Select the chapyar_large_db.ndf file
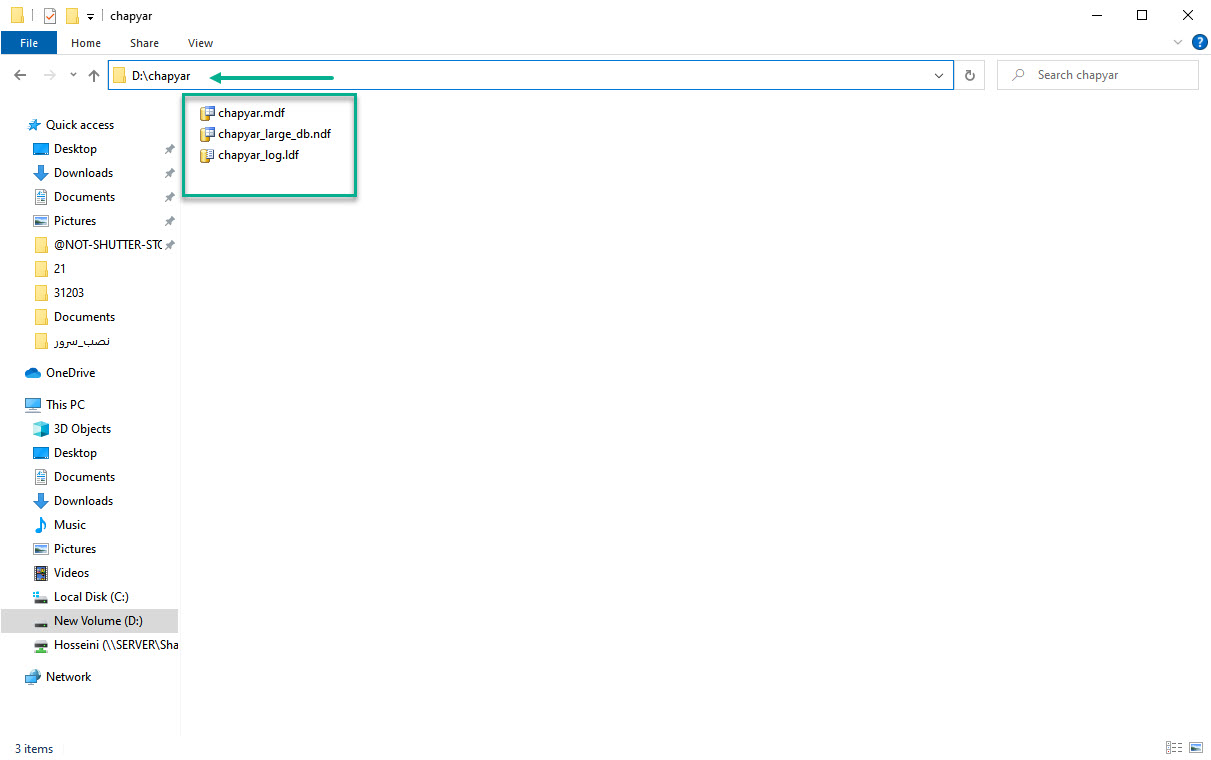Image resolution: width=1211 pixels, height=760 pixels. [x=266, y=134]
